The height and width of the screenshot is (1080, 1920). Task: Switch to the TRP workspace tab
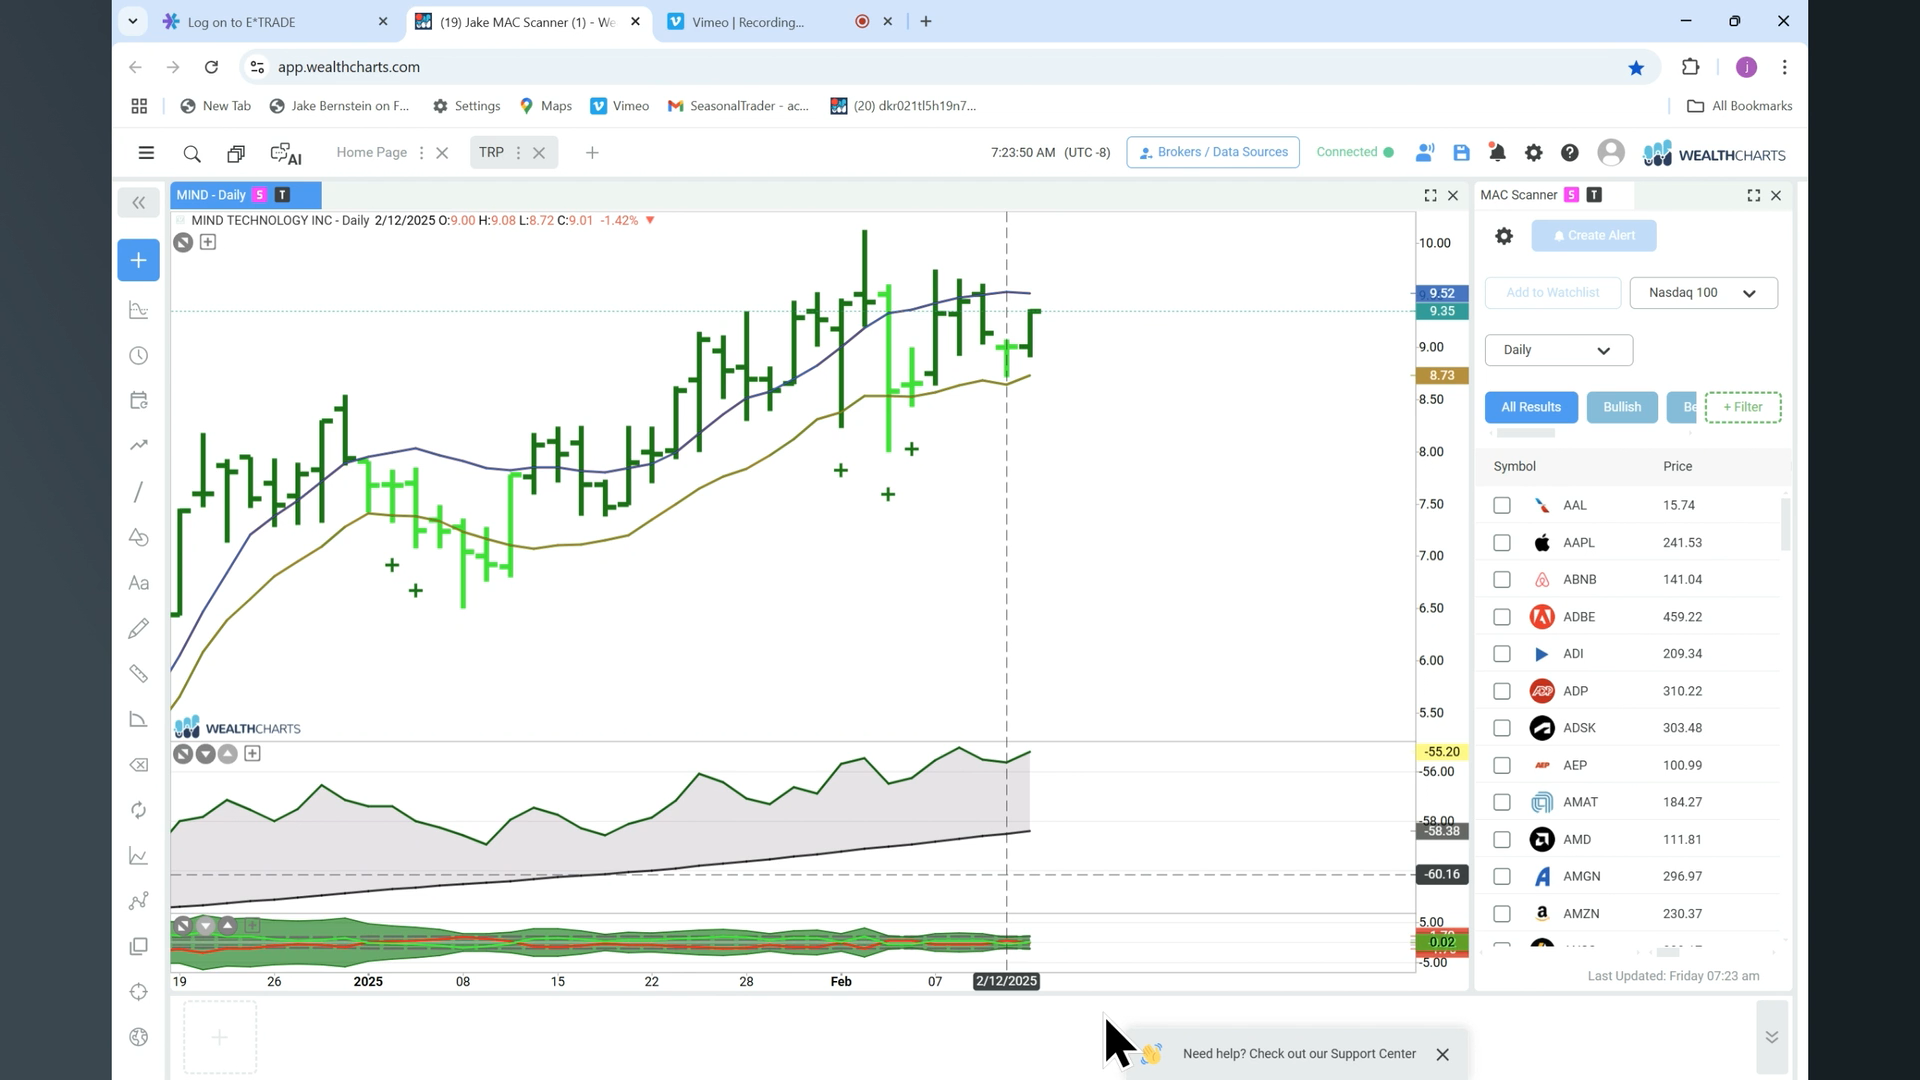pos(491,153)
